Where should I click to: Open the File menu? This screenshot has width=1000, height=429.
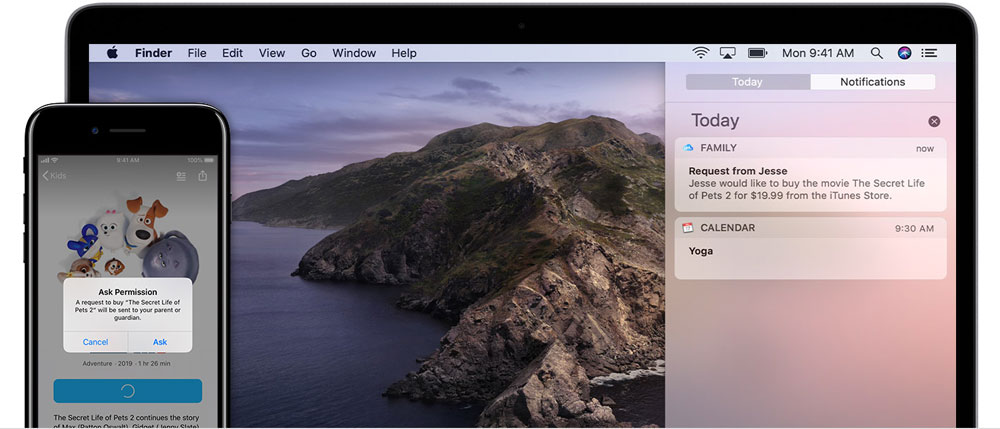click(x=197, y=53)
